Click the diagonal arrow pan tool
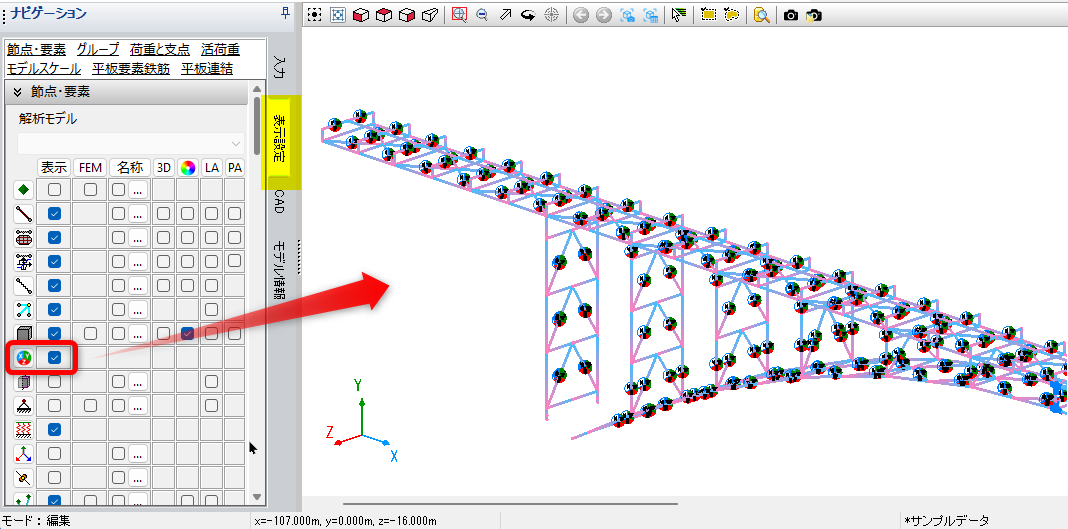 coord(505,14)
